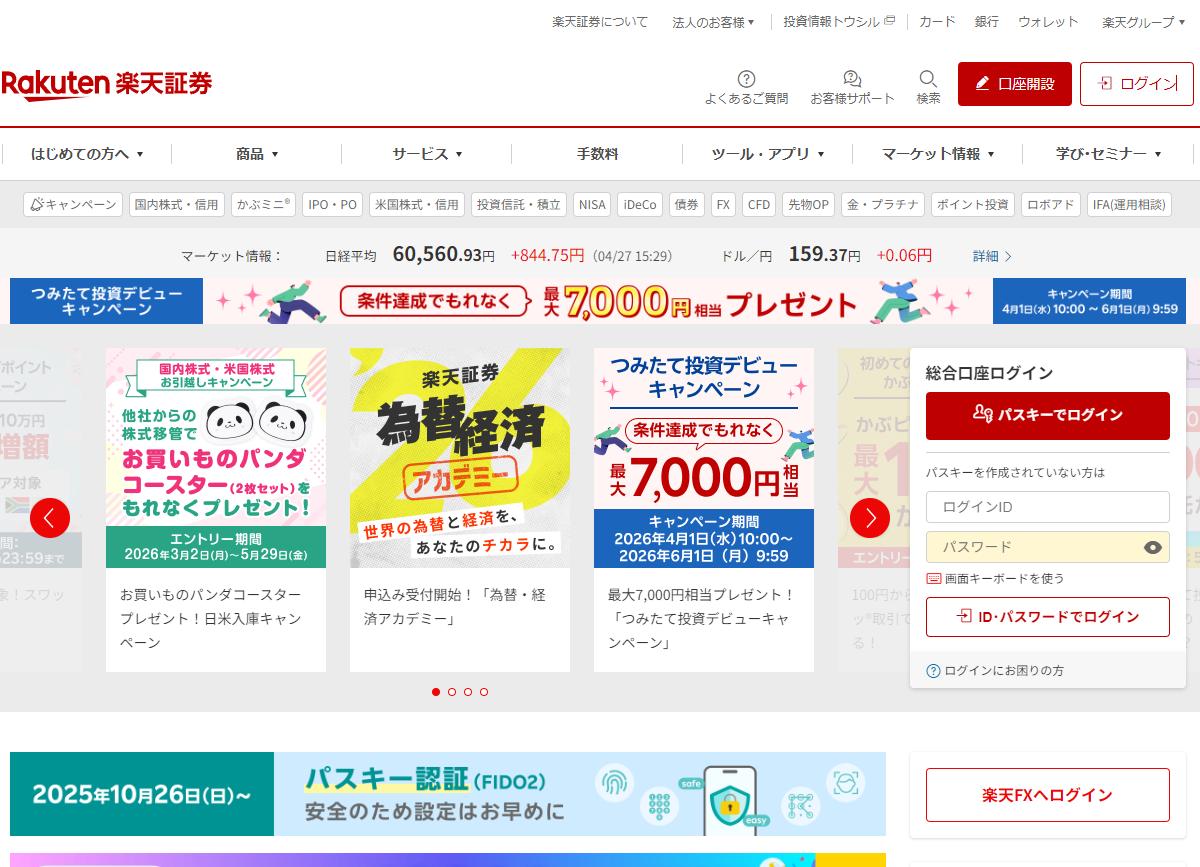Screen dimensions: 1200x867
Task: Click the ログインID input field
Action: pos(1047,507)
